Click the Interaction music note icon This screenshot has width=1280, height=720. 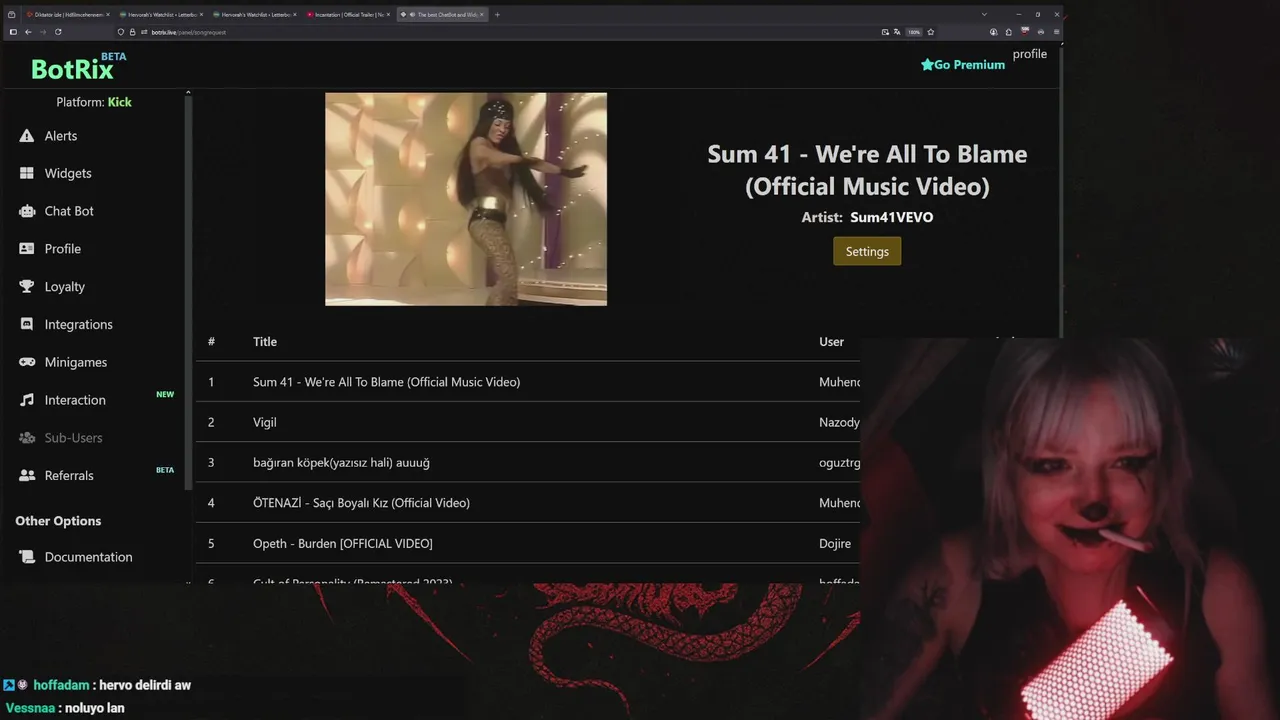click(27, 400)
